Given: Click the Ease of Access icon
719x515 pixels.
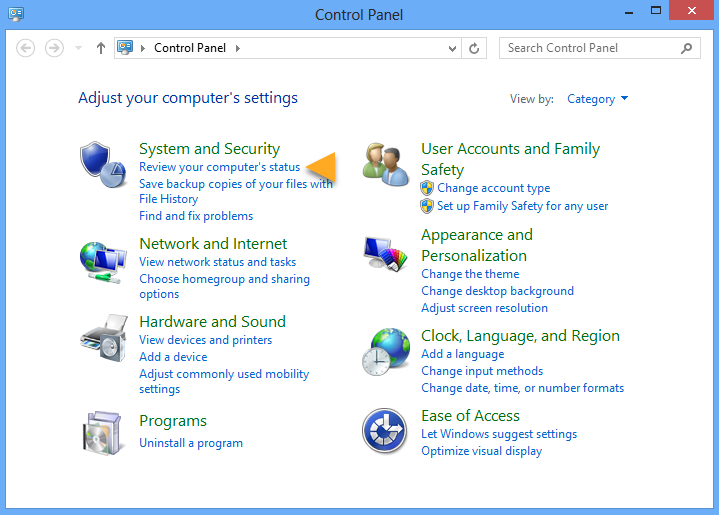Looking at the screenshot, I should pos(386,432).
